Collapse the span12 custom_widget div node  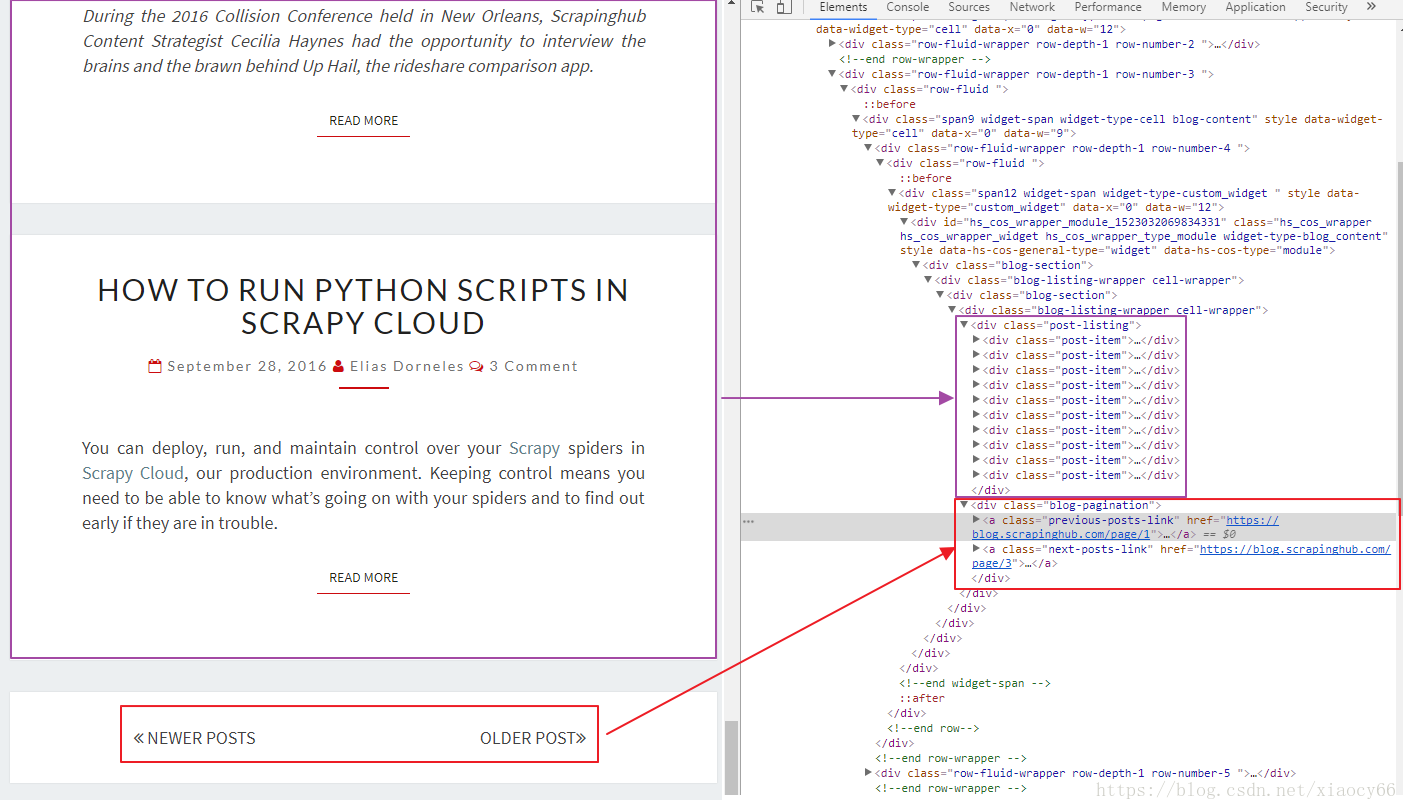pos(893,193)
